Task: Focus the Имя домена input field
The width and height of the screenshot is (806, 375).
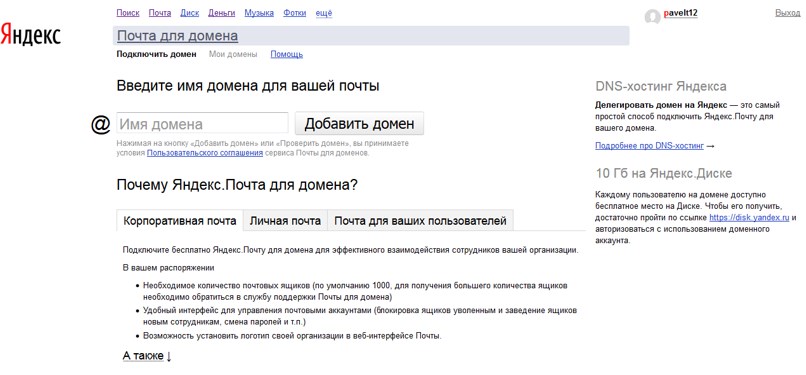Action: coord(203,124)
